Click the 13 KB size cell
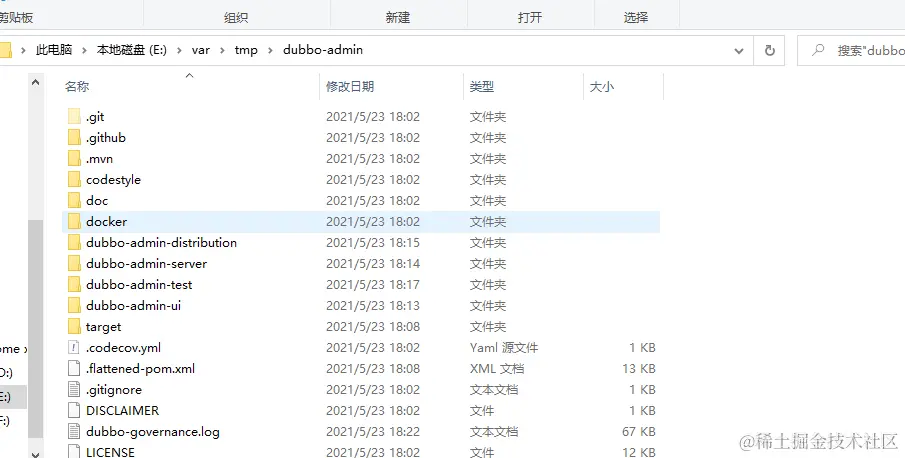905x458 pixels. [x=638, y=368]
